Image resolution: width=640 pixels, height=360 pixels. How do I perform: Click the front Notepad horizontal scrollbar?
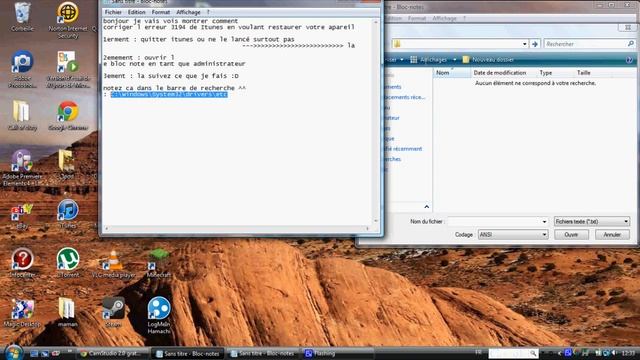click(x=237, y=229)
